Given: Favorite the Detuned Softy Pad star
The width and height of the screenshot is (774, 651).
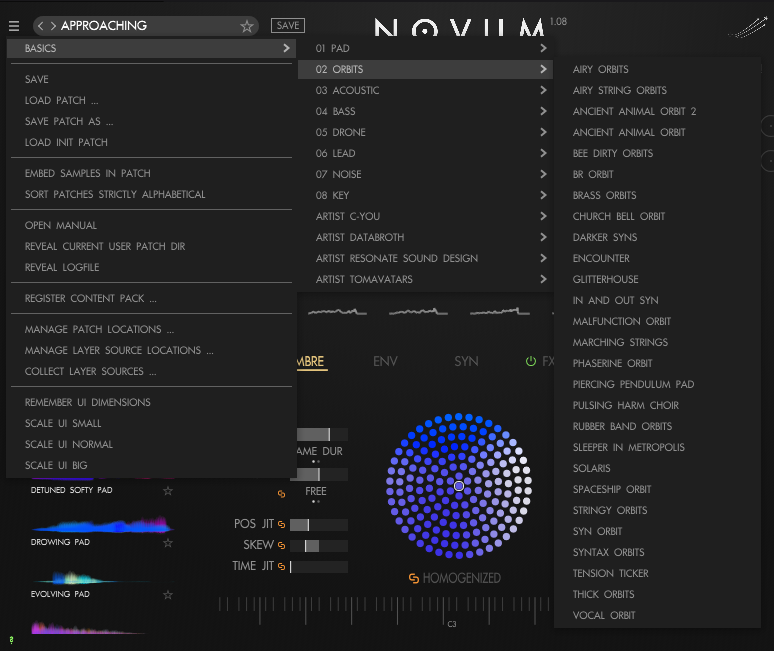Looking at the screenshot, I should [x=168, y=491].
